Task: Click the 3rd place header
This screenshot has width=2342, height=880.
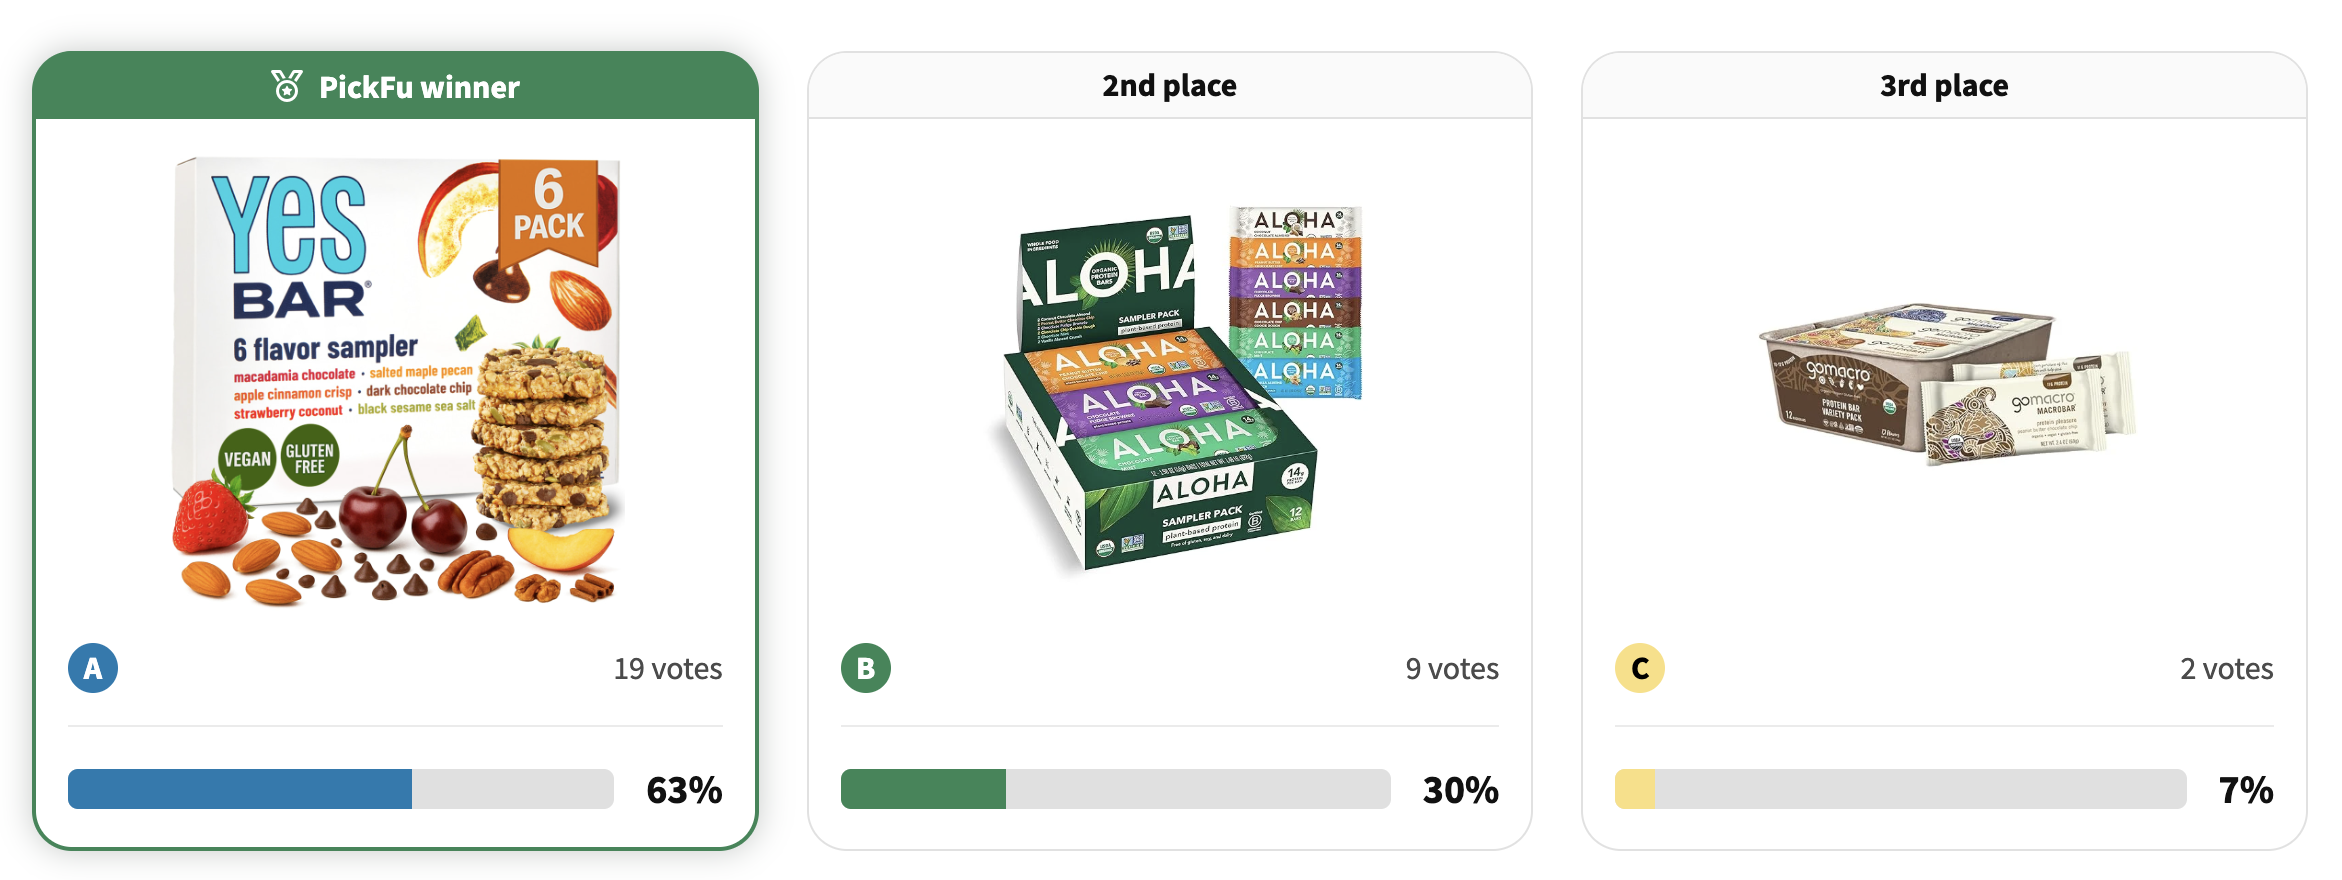Action: pyautogui.click(x=1944, y=86)
